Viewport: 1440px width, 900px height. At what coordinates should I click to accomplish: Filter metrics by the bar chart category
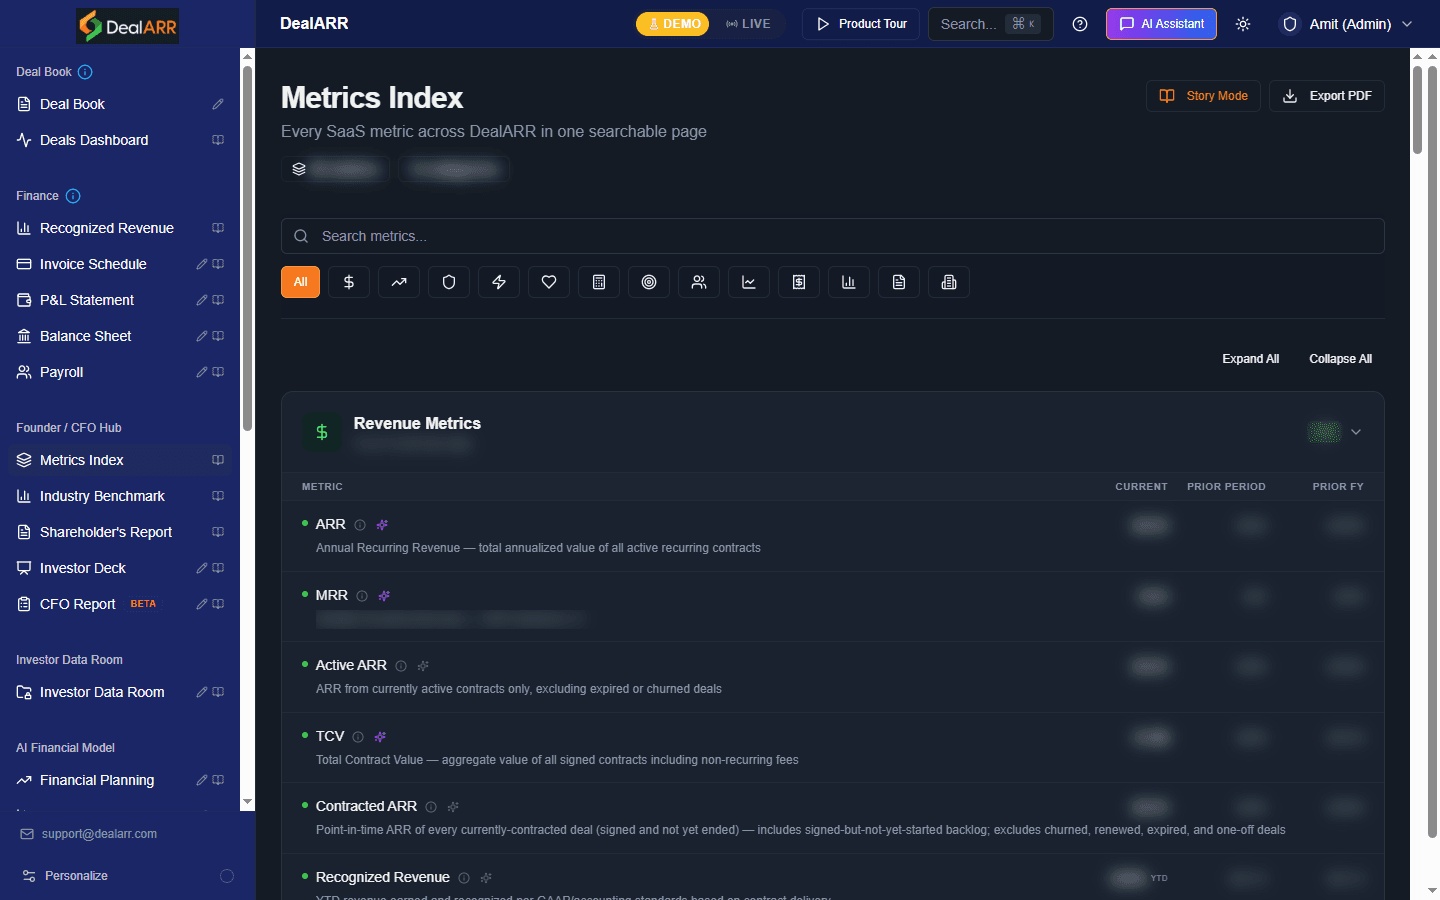pos(849,282)
